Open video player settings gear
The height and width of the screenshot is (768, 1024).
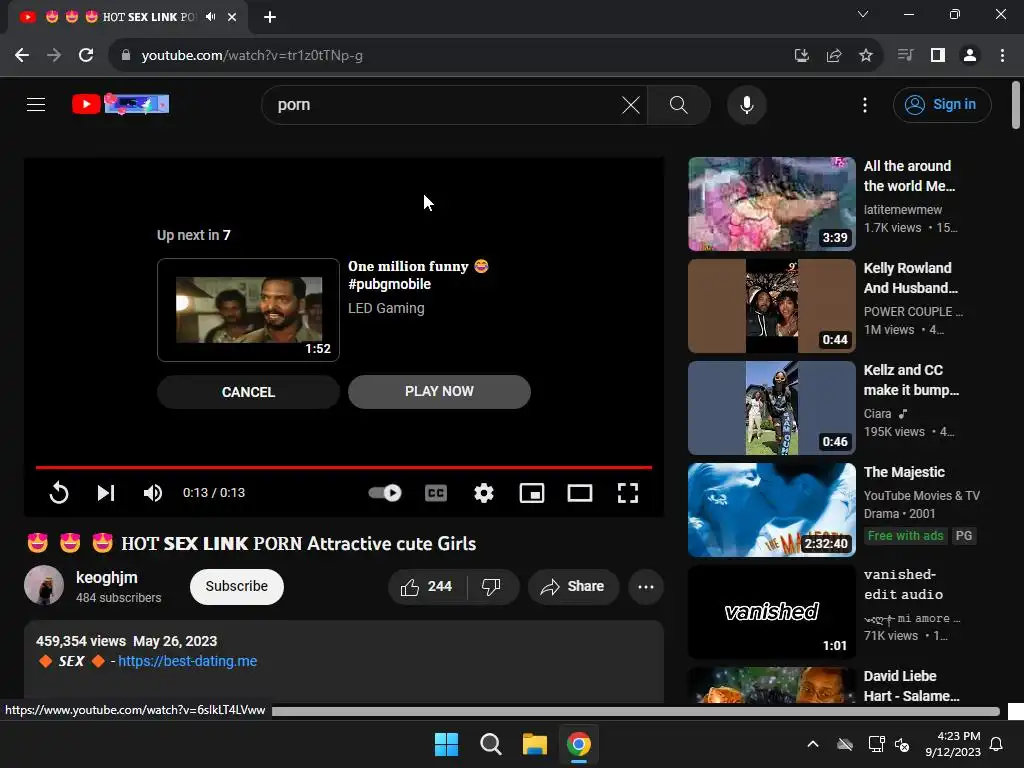pos(483,492)
